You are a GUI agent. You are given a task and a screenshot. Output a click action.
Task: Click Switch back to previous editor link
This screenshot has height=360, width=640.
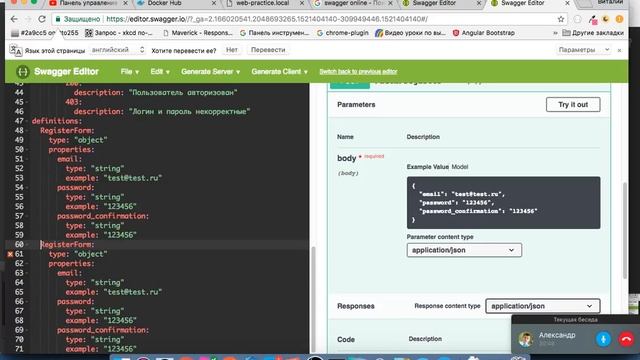click(x=358, y=72)
